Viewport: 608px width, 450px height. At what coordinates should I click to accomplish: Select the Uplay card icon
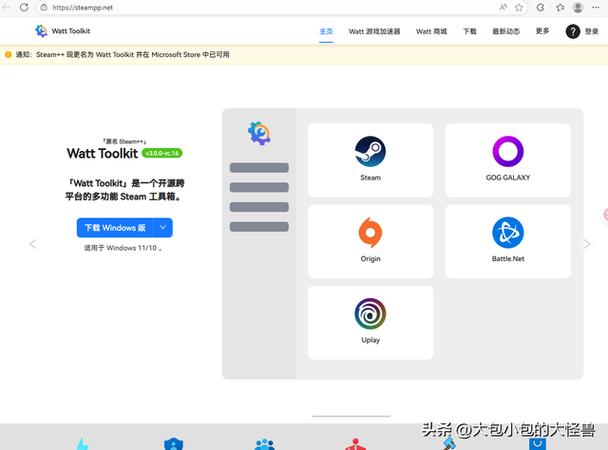point(370,314)
